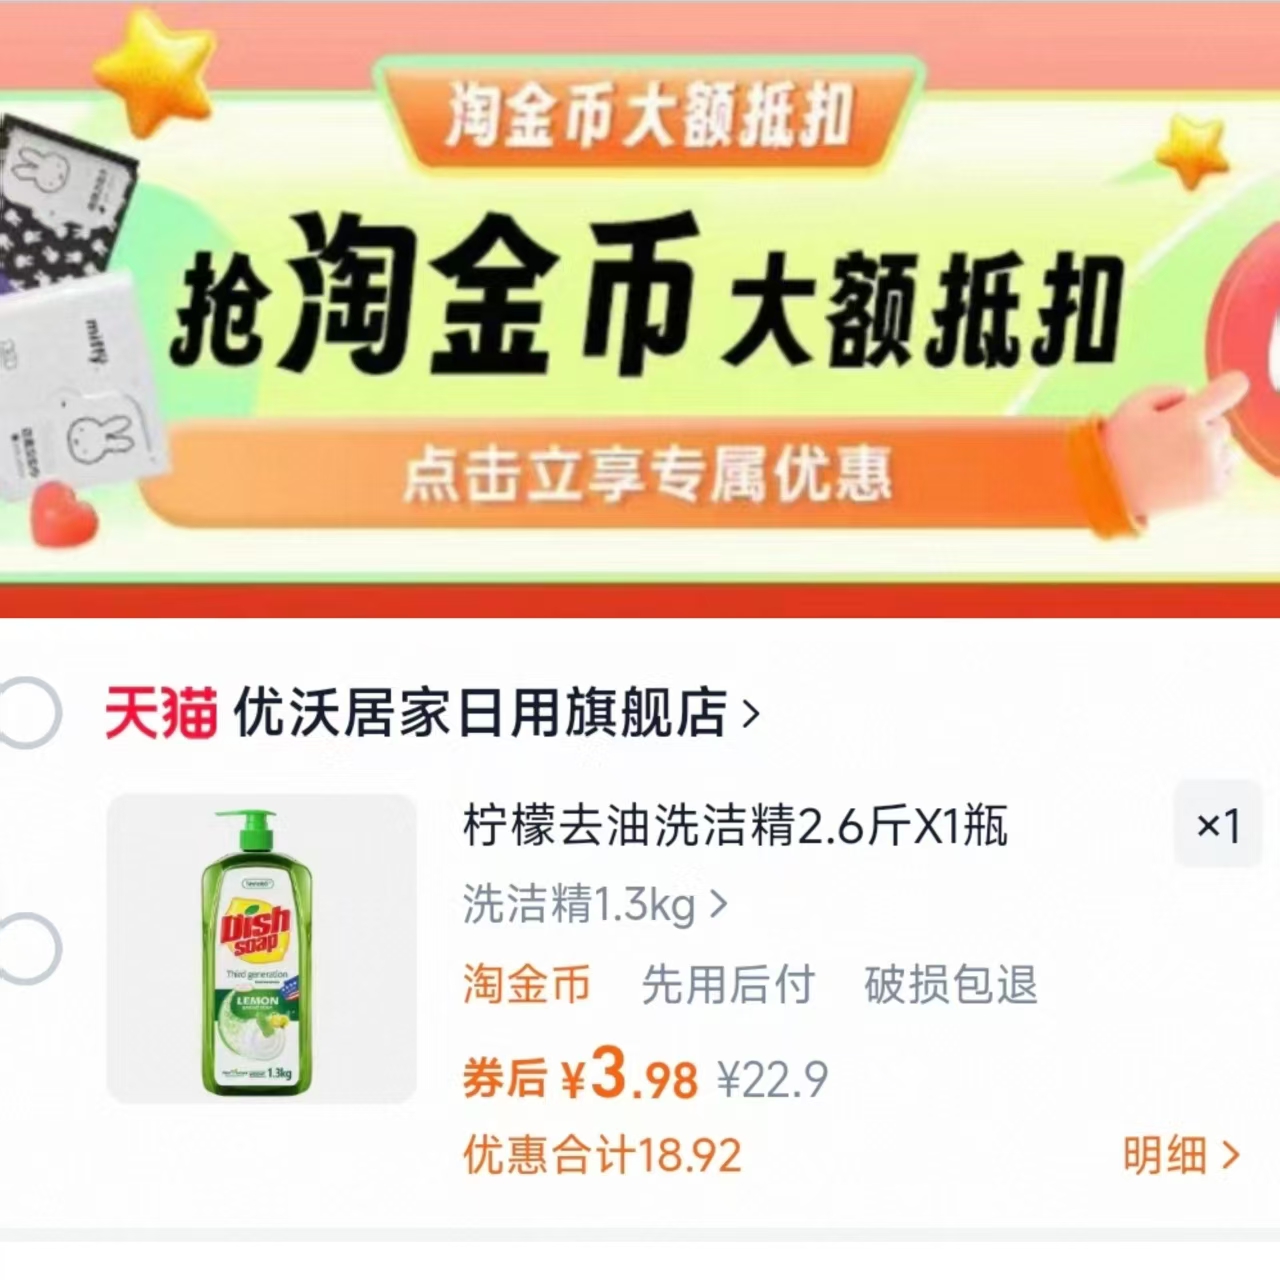Open the 优沃居家日用旗舰店 store link

tap(480, 714)
